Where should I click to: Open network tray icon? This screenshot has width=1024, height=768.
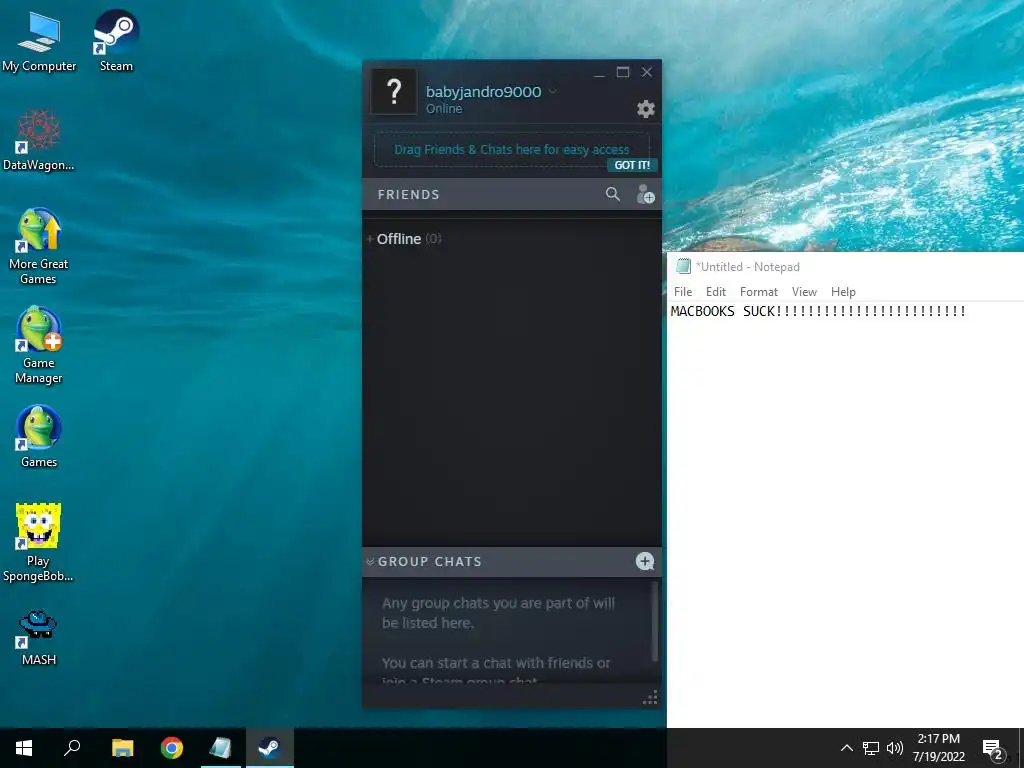click(871, 748)
